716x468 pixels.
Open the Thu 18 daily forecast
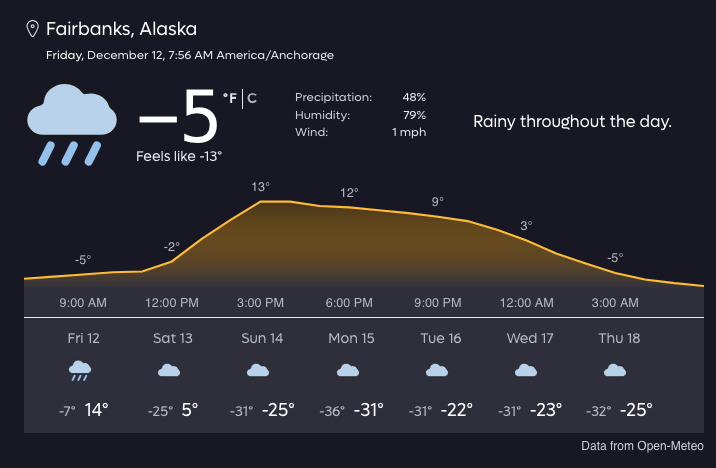click(x=619, y=338)
